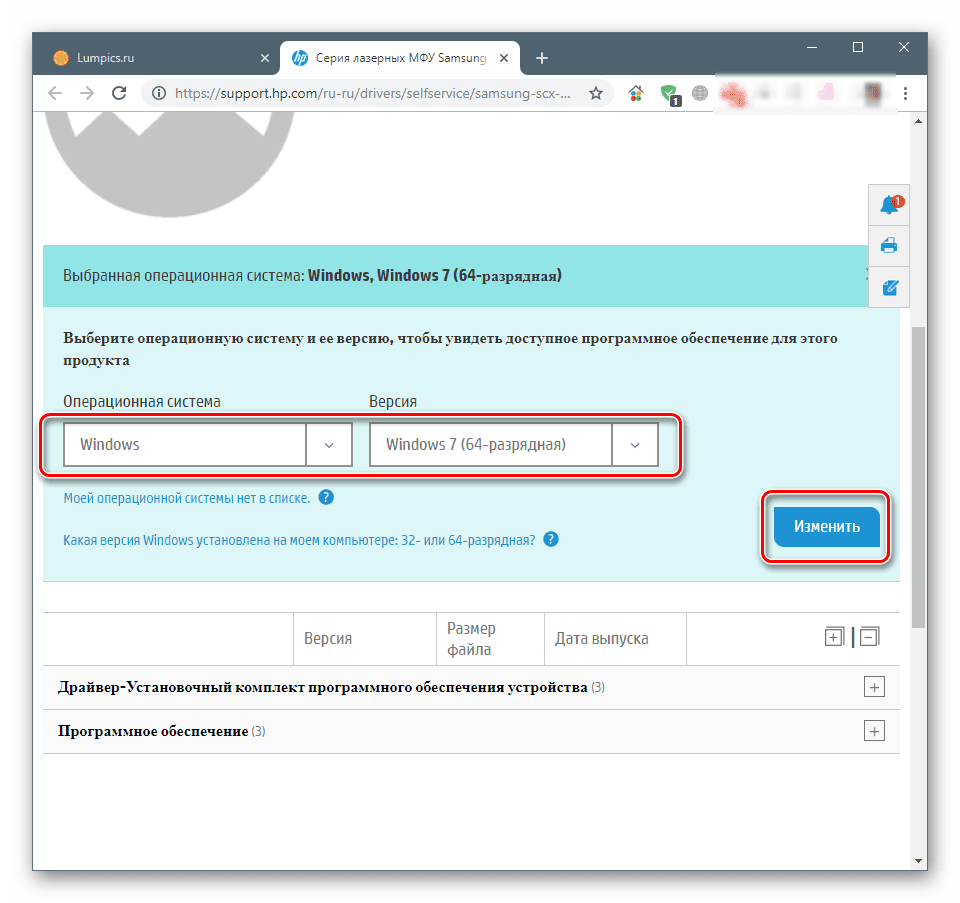This screenshot has width=960, height=903.
Task: Click the site info icon in address bar
Action: pyautogui.click(x=159, y=93)
